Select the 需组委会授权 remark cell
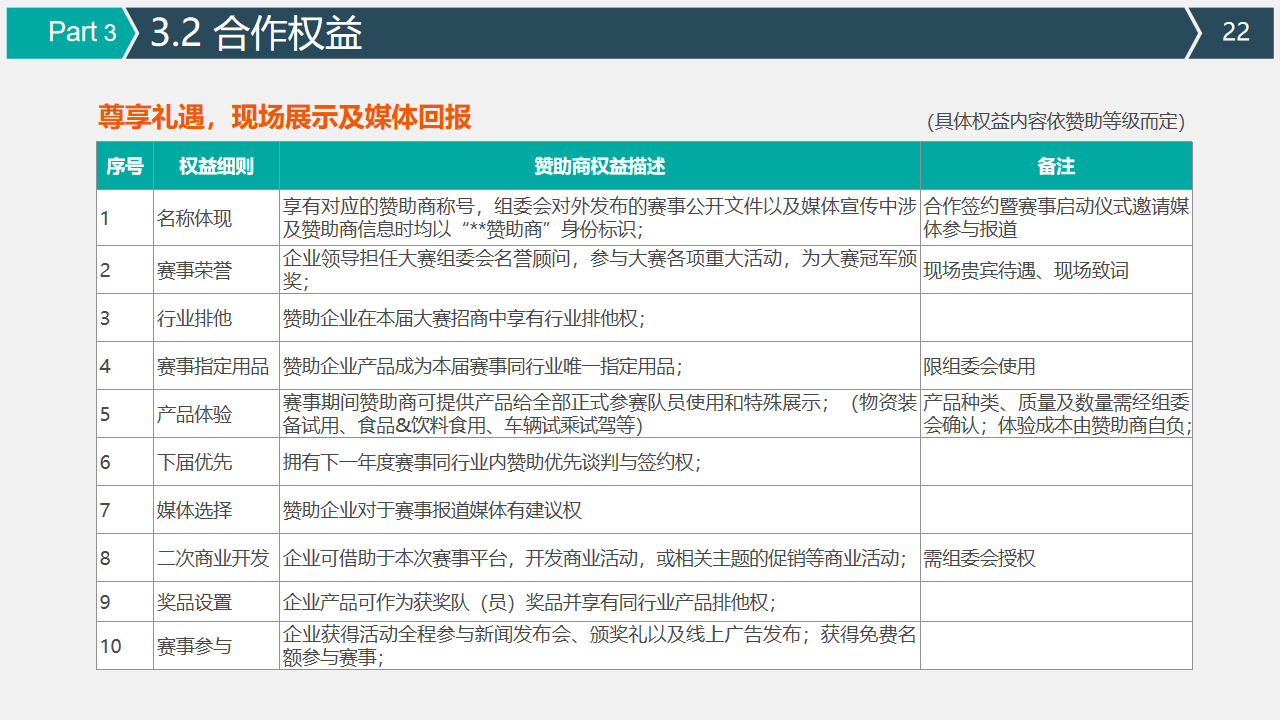Viewport: 1280px width, 720px height. click(x=979, y=558)
